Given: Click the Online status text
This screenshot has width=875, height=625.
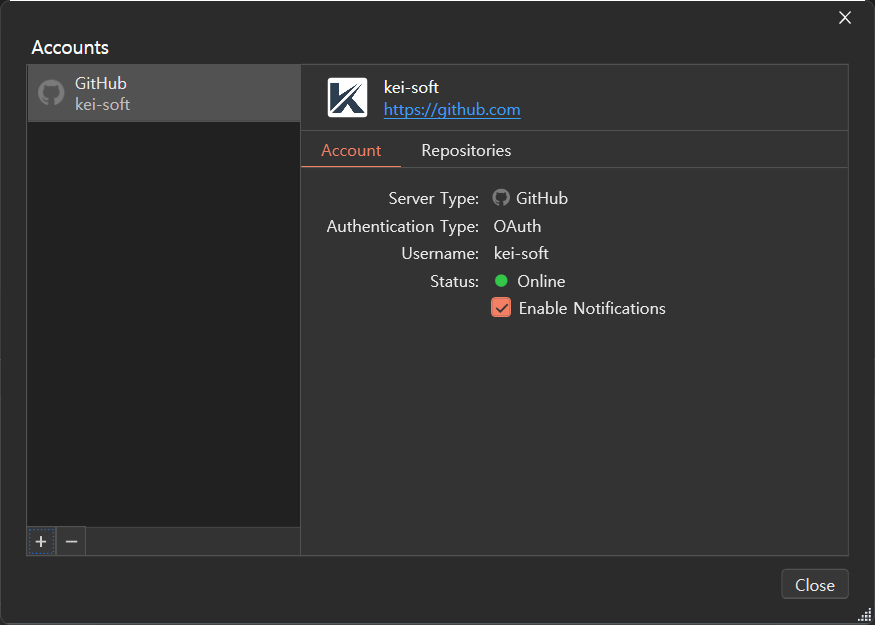Looking at the screenshot, I should click(x=541, y=281).
